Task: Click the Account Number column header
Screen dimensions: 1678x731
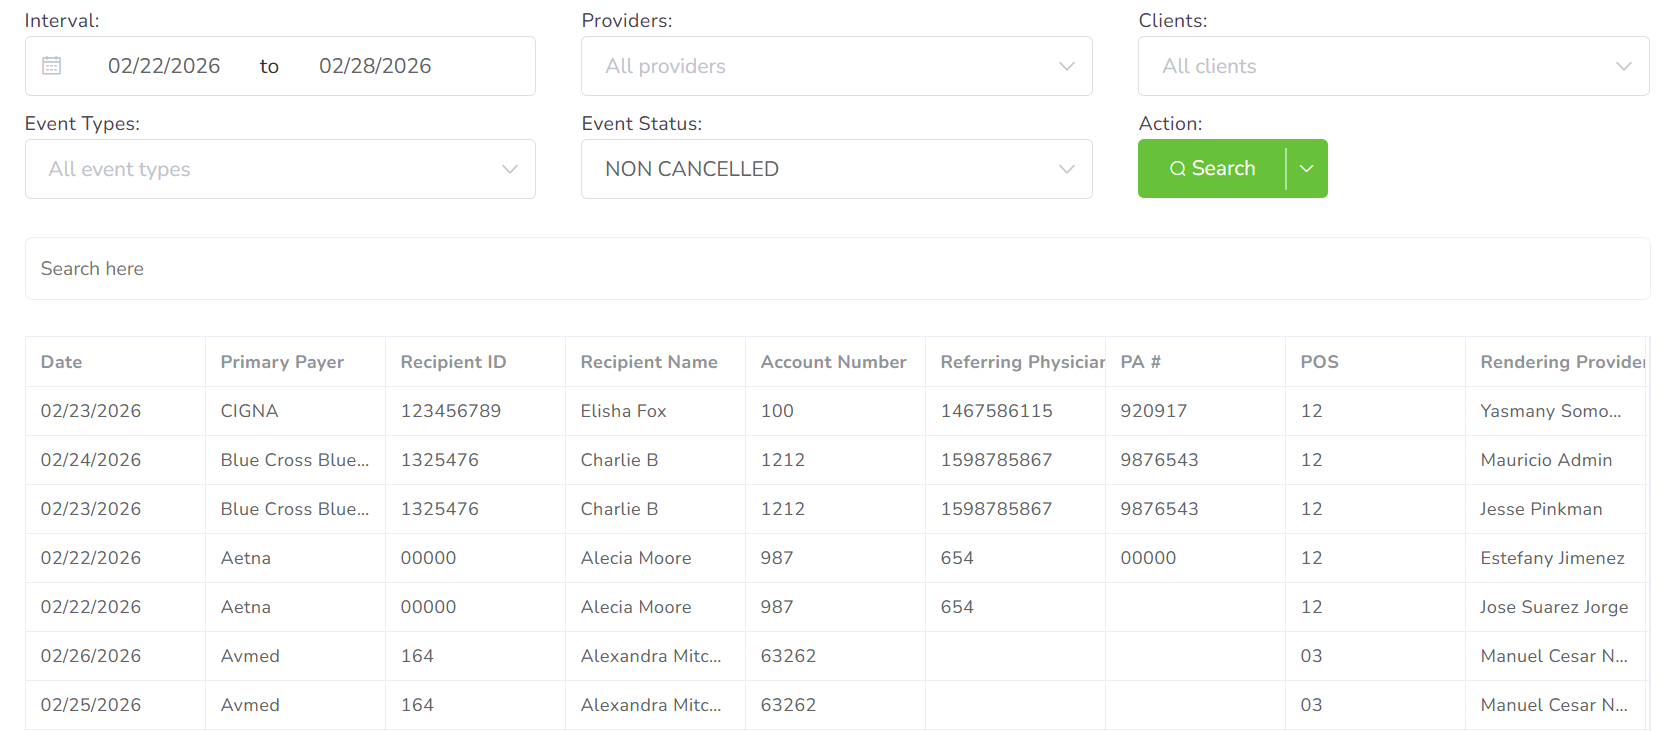Action: (x=833, y=362)
